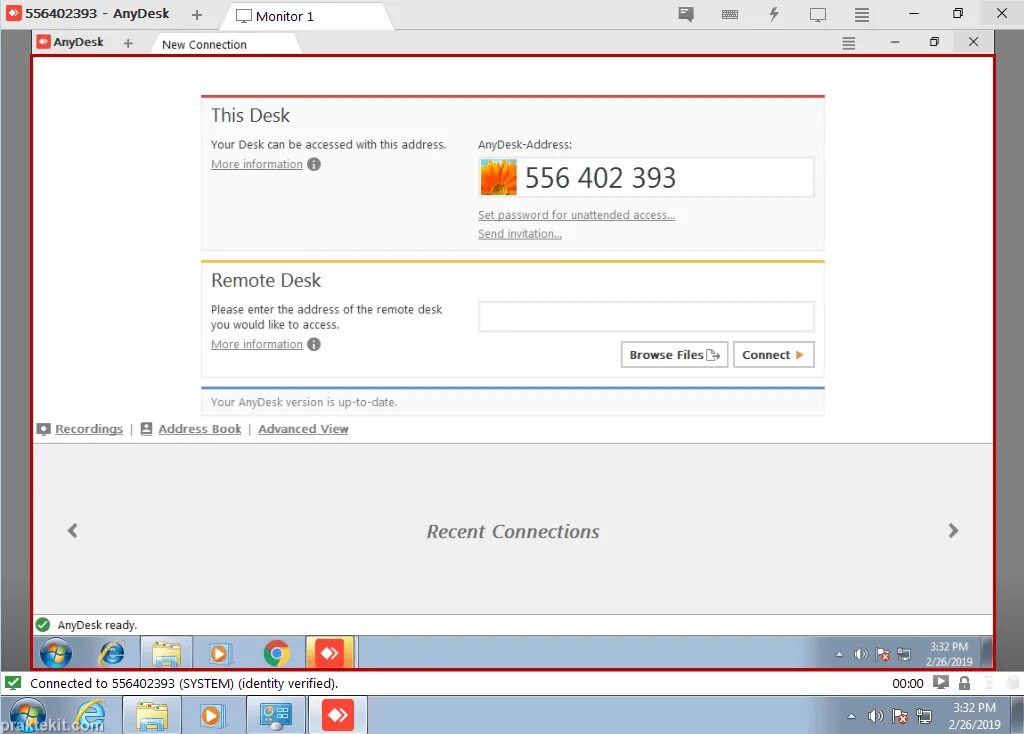Add a session tab beside 556402393 - AnyDesk
1024x734 pixels.
[x=197, y=14]
